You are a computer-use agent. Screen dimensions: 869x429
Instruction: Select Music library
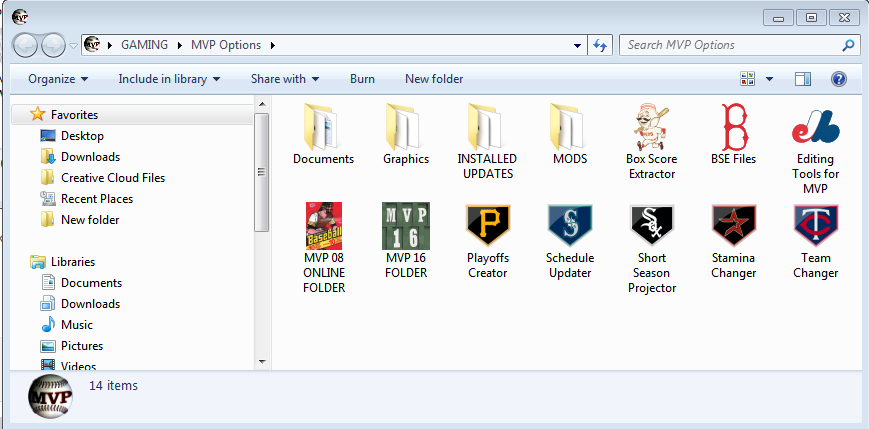click(x=76, y=325)
